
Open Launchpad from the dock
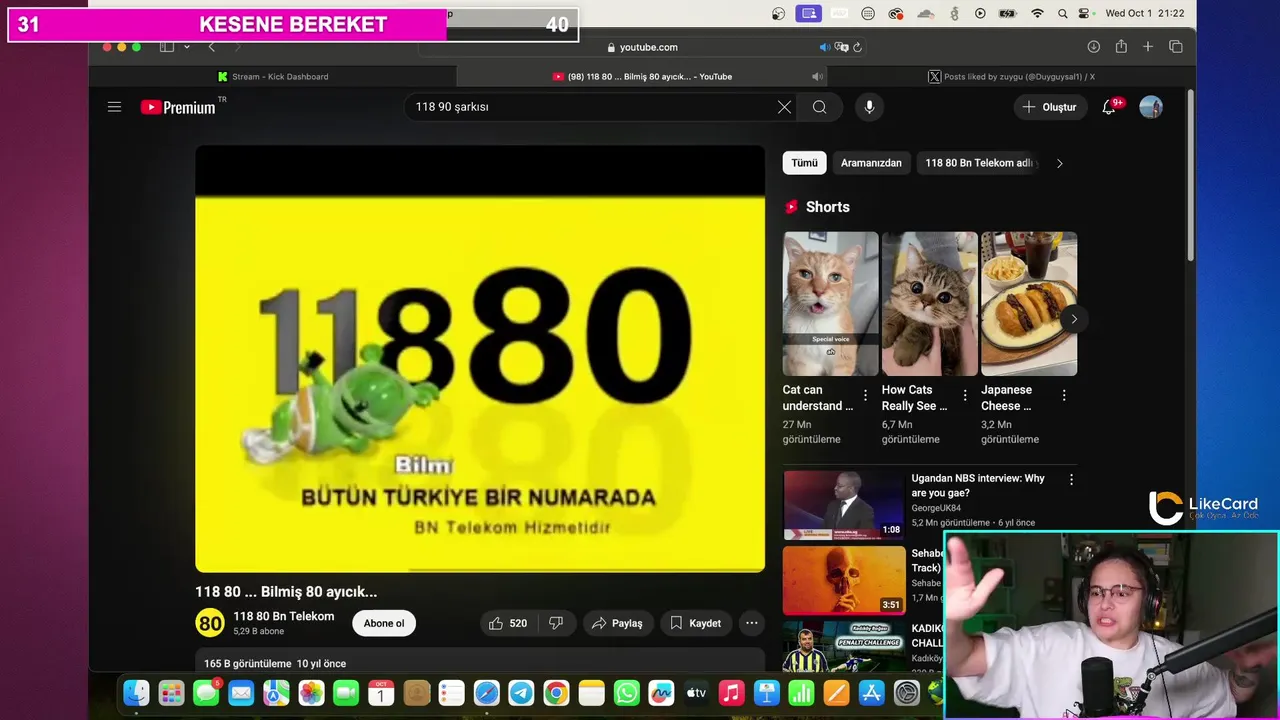171,693
